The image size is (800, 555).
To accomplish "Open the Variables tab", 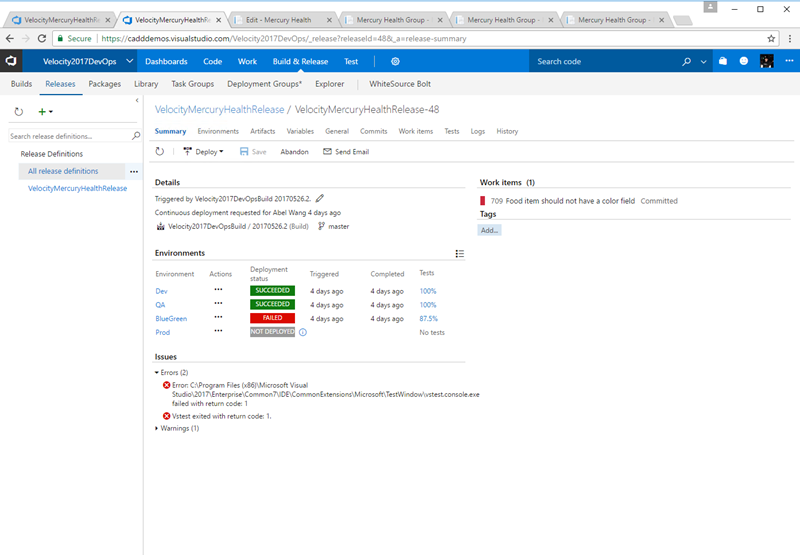I will [x=300, y=131].
